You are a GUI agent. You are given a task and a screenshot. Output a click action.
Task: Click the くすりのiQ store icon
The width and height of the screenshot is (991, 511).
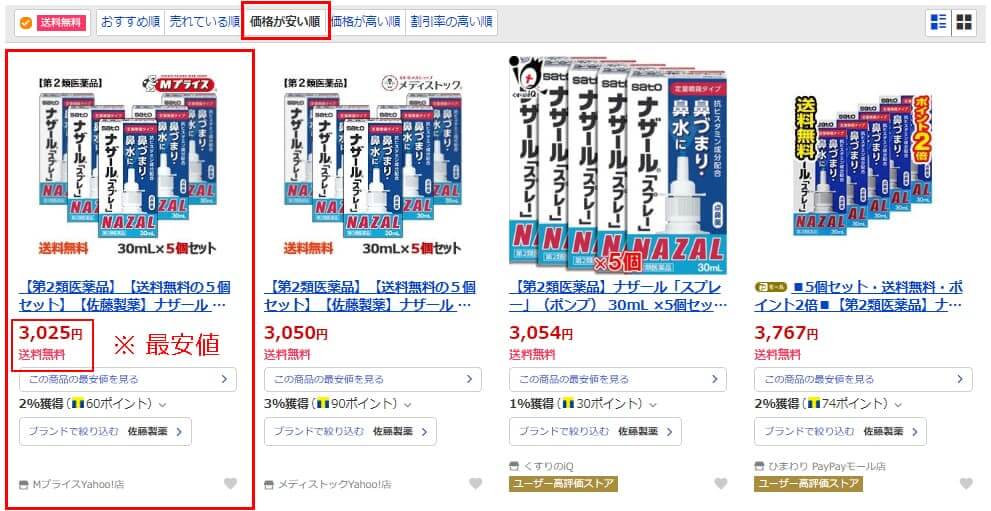(514, 466)
